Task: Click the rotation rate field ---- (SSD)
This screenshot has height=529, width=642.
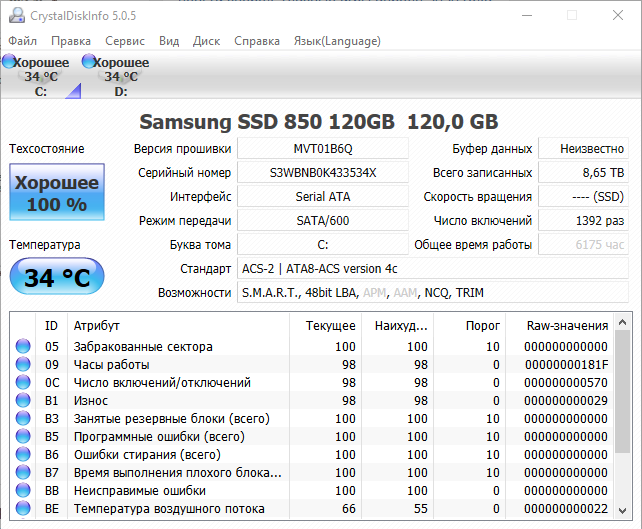Action: coord(583,197)
